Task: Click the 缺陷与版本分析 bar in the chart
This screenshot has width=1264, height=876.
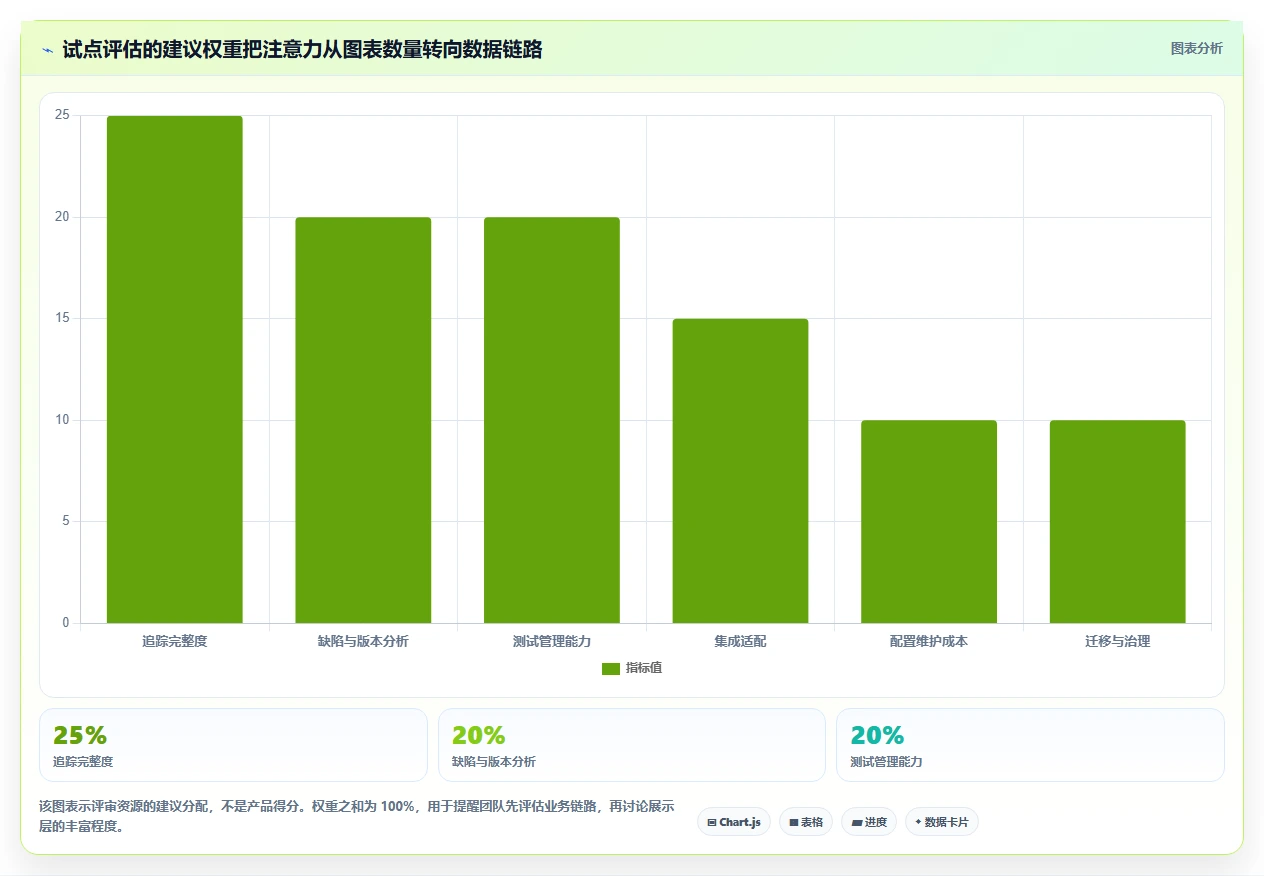Action: [x=363, y=420]
